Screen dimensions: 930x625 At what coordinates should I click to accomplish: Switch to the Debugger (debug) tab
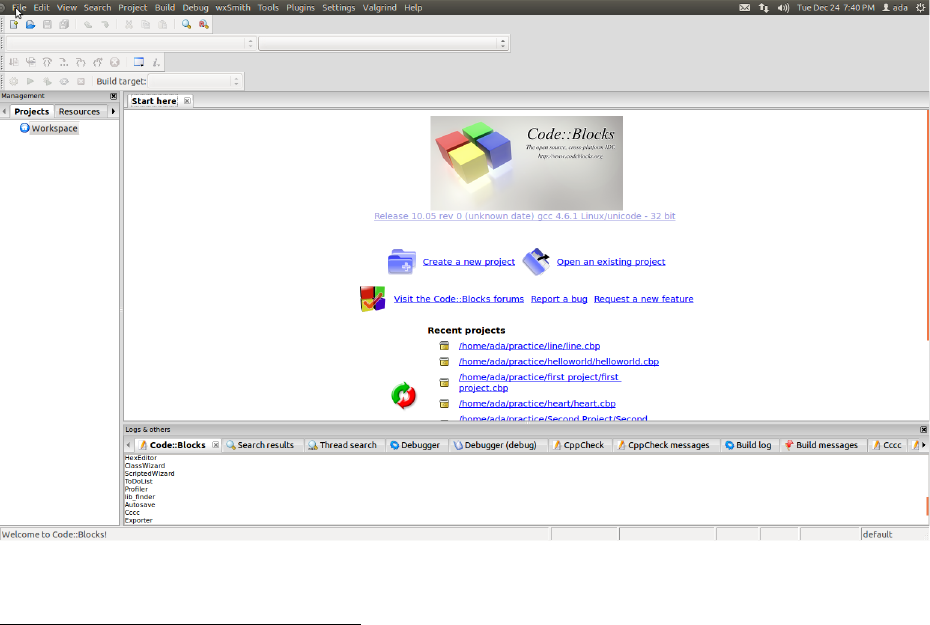click(x=495, y=445)
